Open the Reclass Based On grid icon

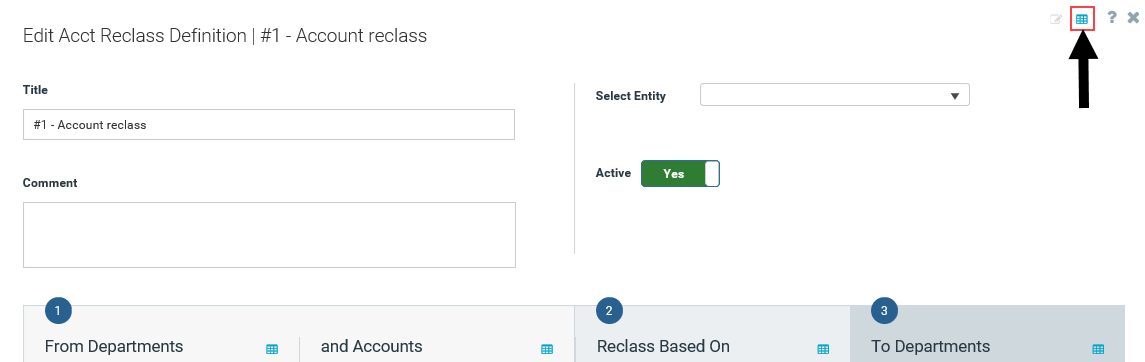pos(823,349)
